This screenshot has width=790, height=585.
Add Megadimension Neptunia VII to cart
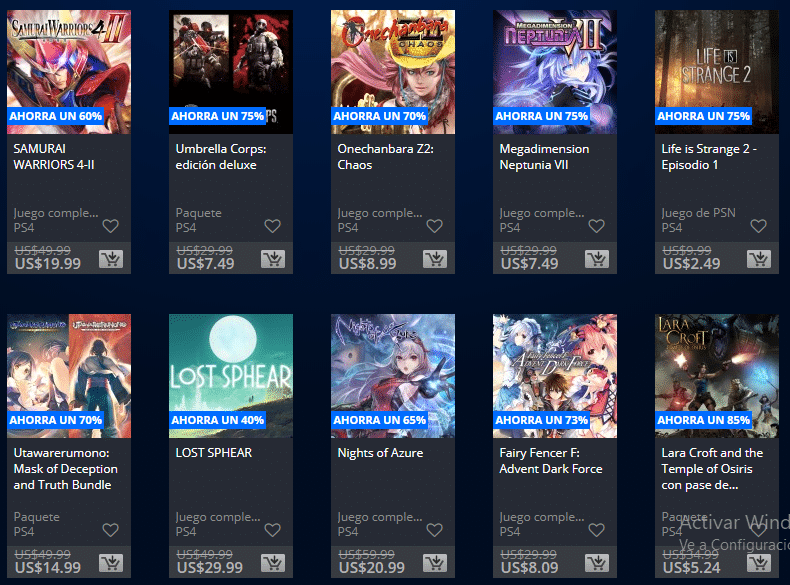pyautogui.click(x=597, y=259)
